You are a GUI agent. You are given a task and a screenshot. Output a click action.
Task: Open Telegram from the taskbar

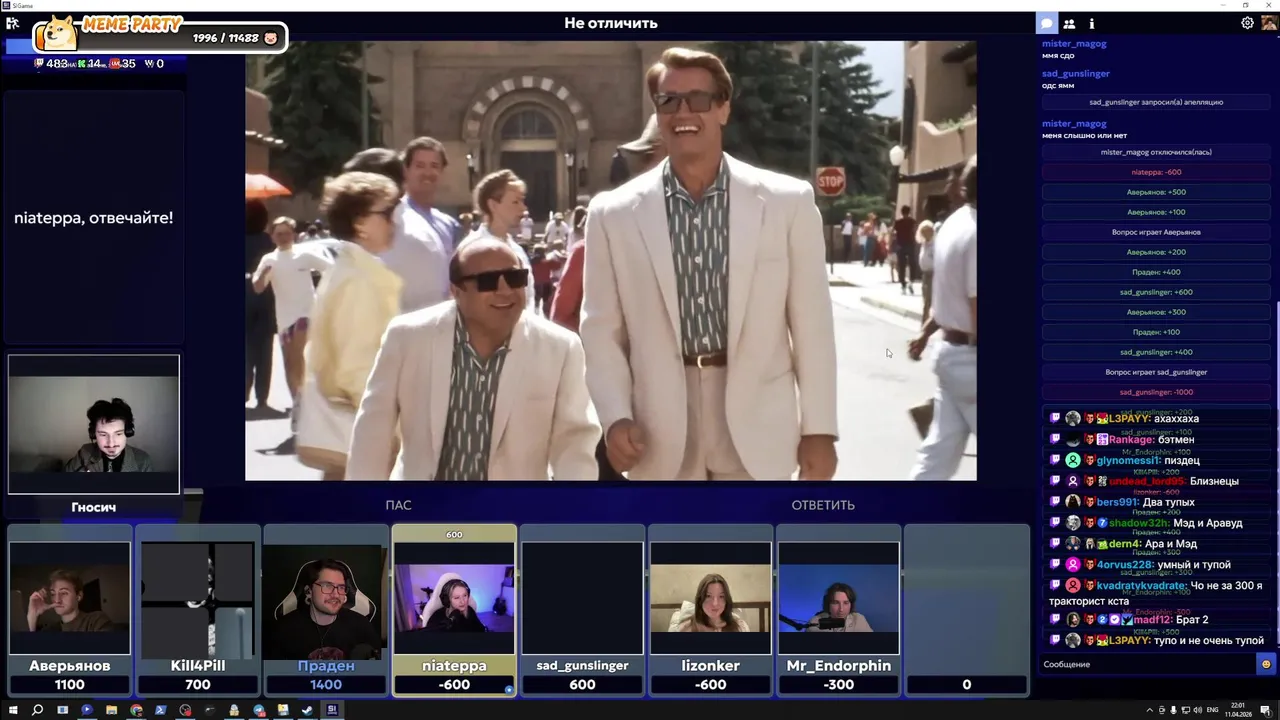click(x=258, y=710)
